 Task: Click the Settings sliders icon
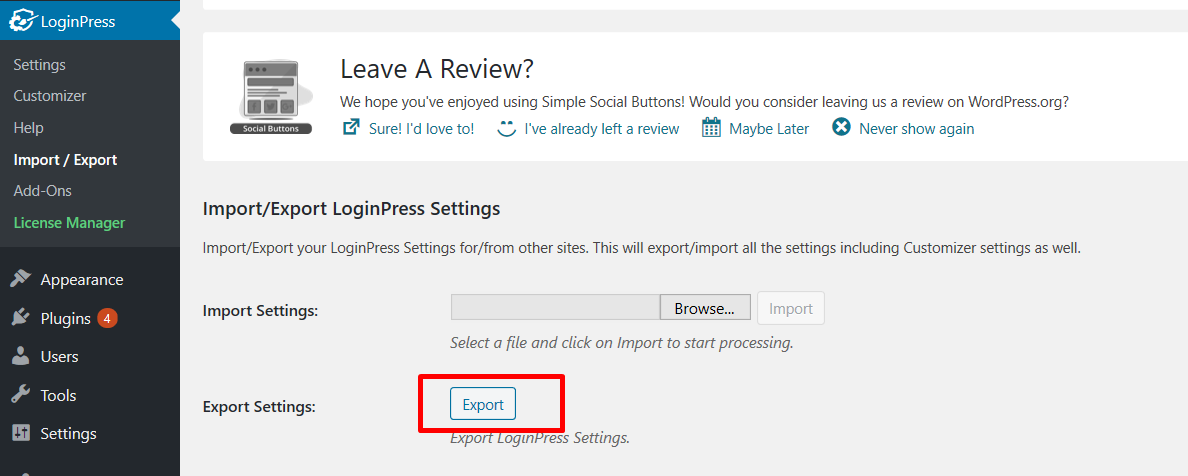tap(20, 434)
